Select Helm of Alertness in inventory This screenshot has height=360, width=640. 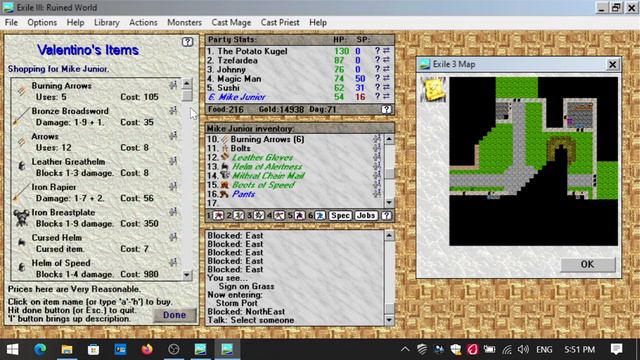coord(267,167)
